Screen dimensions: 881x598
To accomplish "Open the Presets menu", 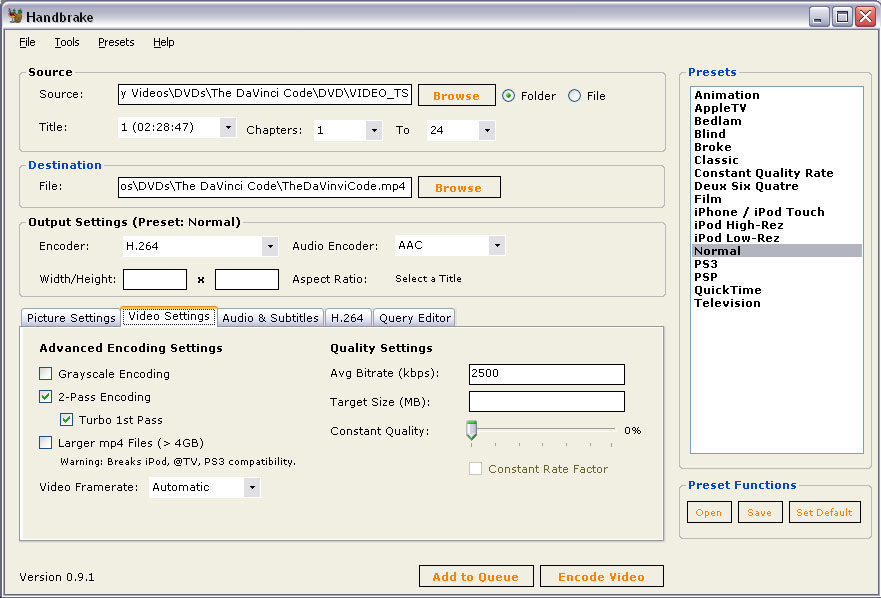I will click(116, 42).
